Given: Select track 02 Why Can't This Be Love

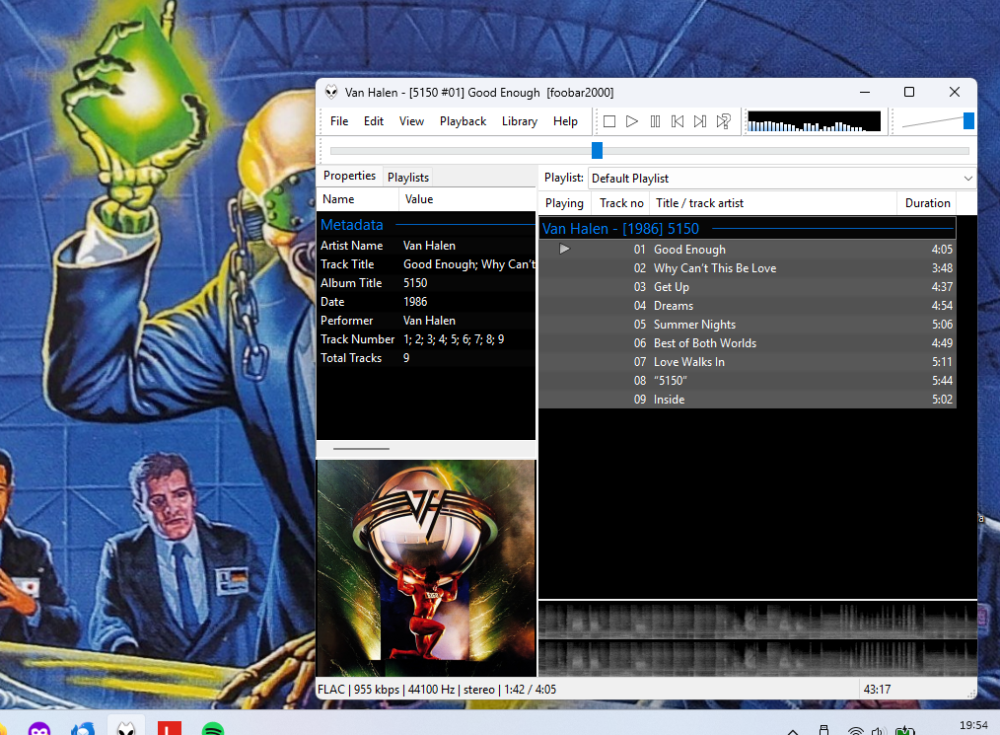Looking at the screenshot, I should 747,268.
